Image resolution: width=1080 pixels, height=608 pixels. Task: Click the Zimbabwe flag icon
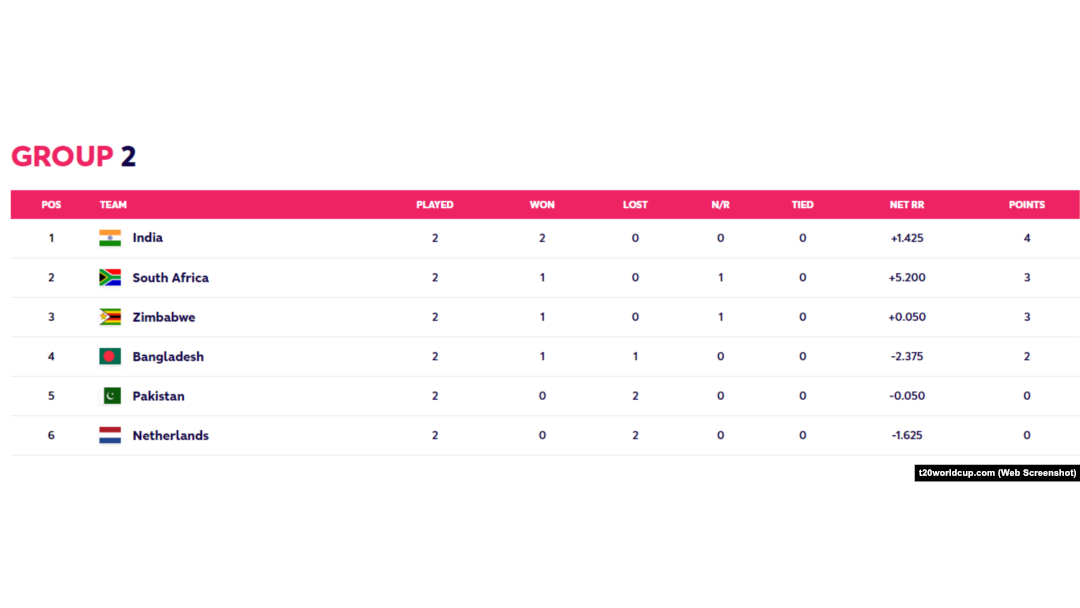pos(110,317)
